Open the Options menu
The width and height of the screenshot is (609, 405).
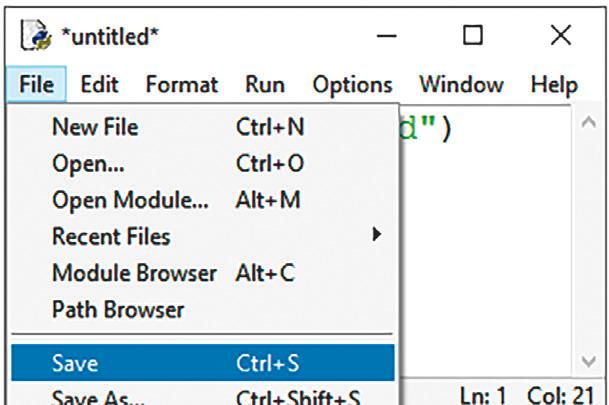(x=352, y=85)
